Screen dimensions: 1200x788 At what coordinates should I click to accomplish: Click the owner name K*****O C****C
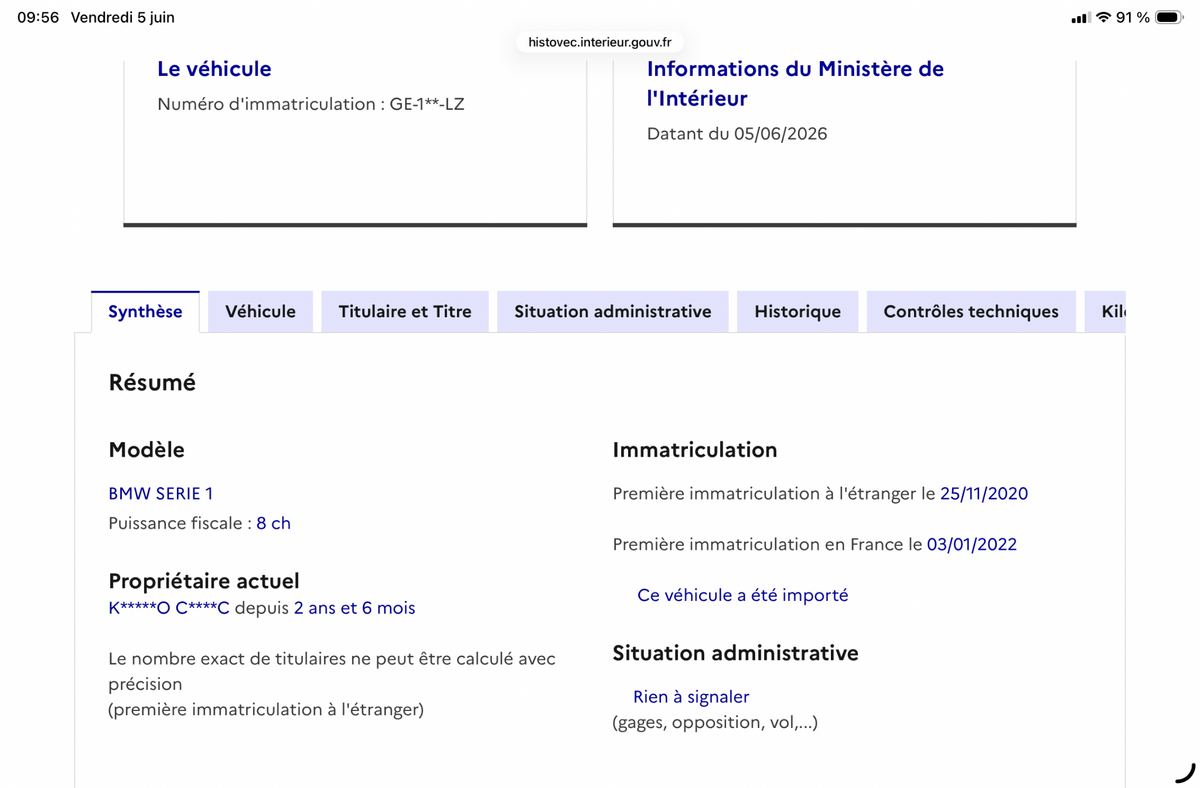coord(169,608)
